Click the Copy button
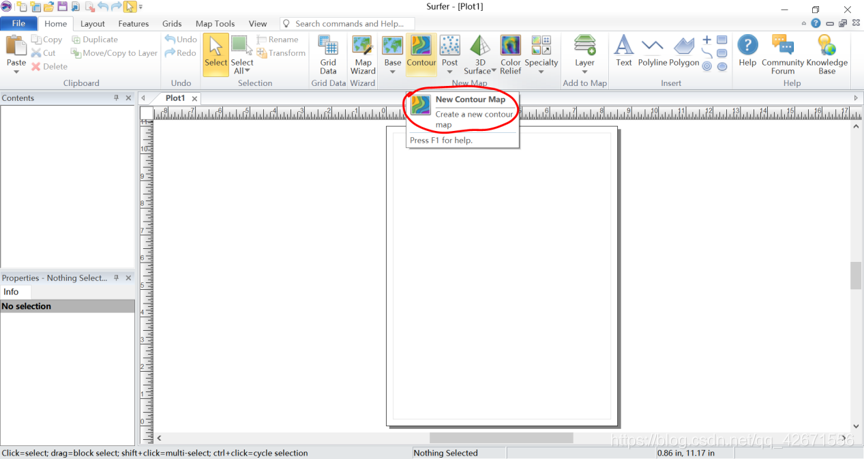 coord(47,40)
